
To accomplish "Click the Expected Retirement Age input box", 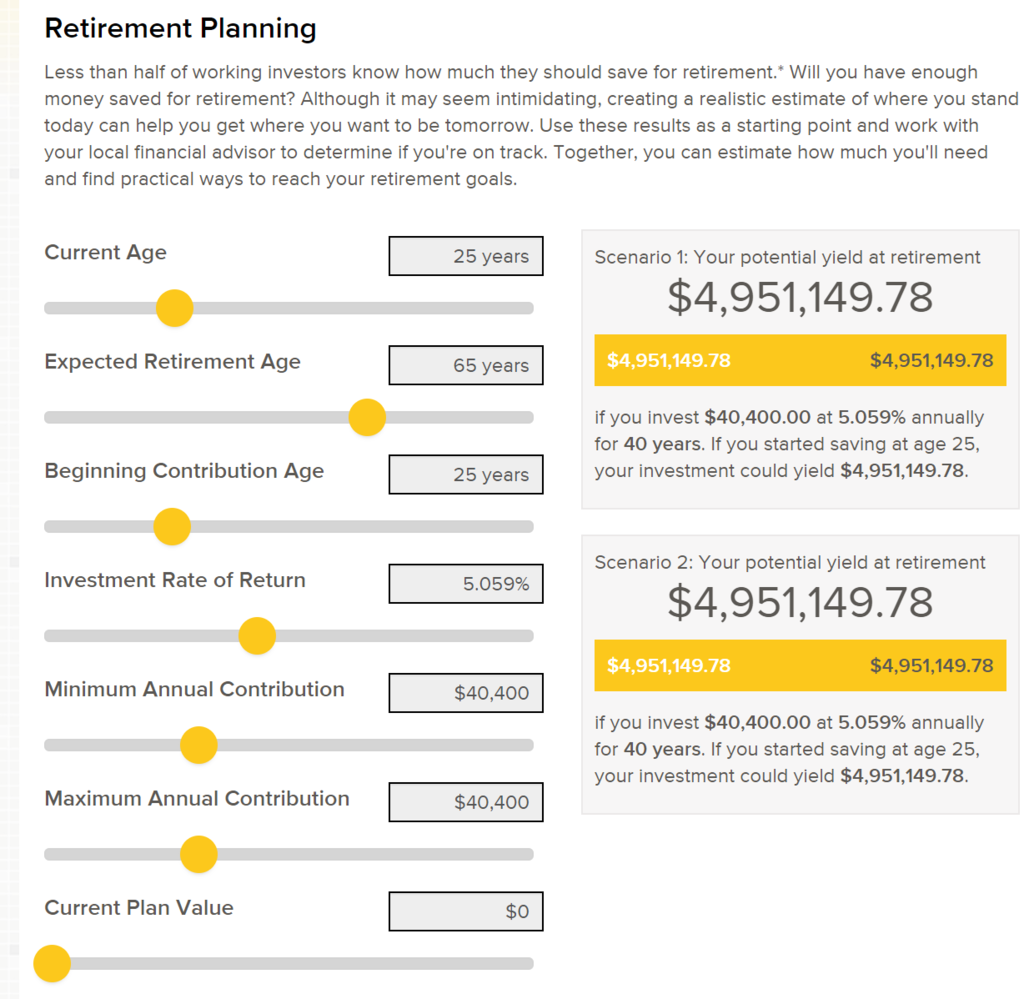I will [x=466, y=365].
